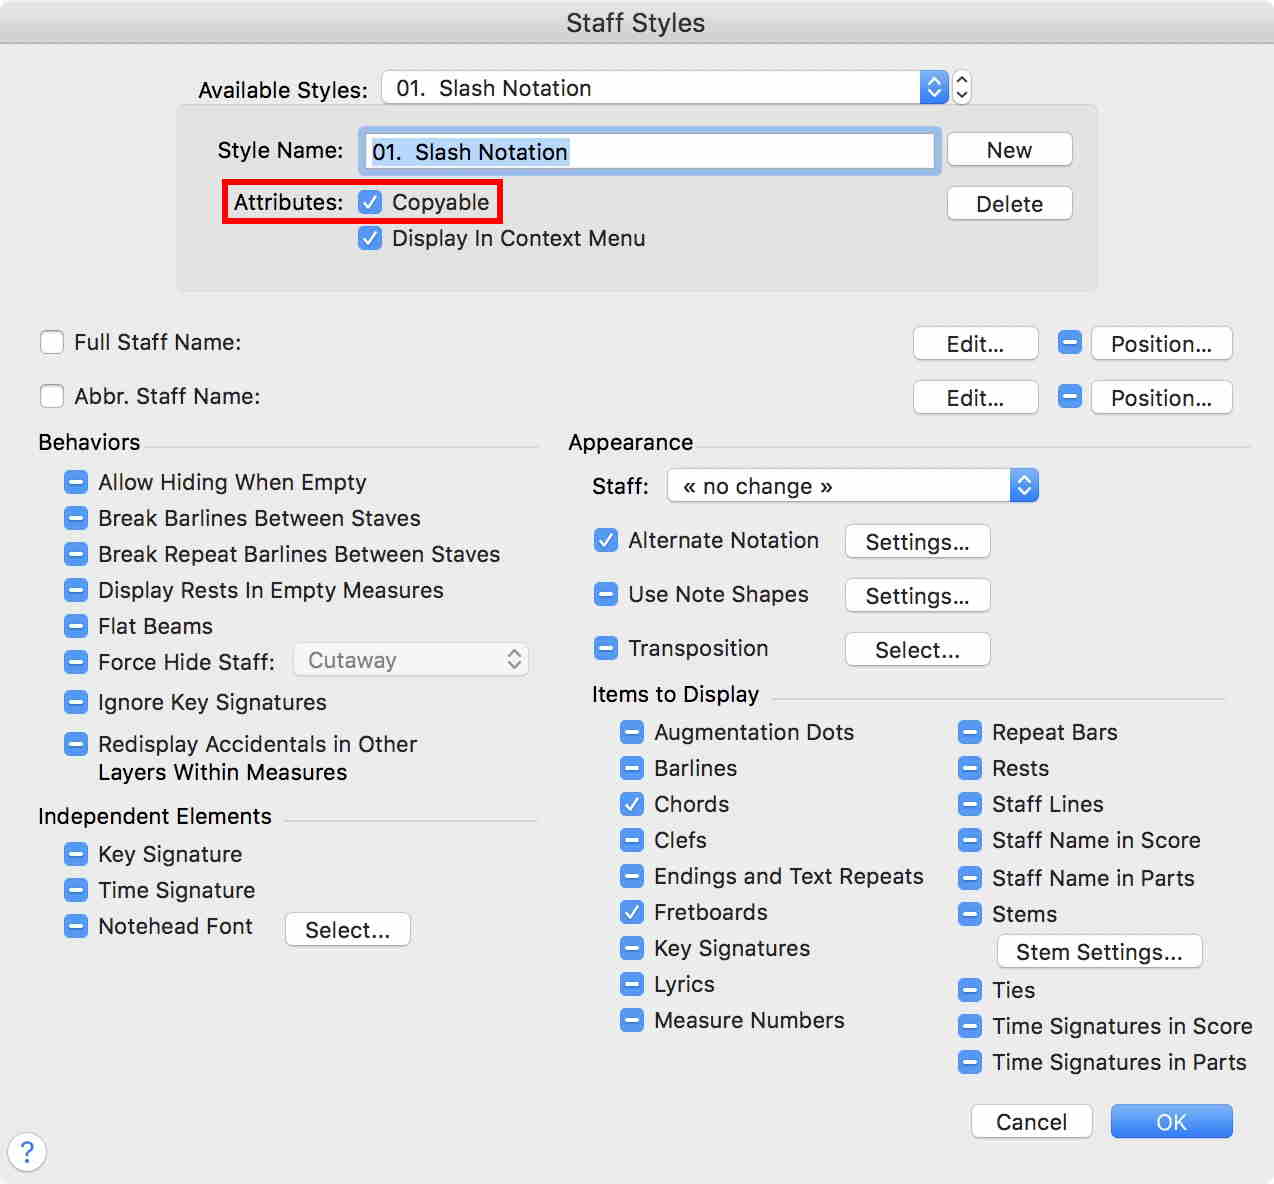Disable Display In Context Menu
The height and width of the screenshot is (1184, 1274).
click(x=370, y=238)
